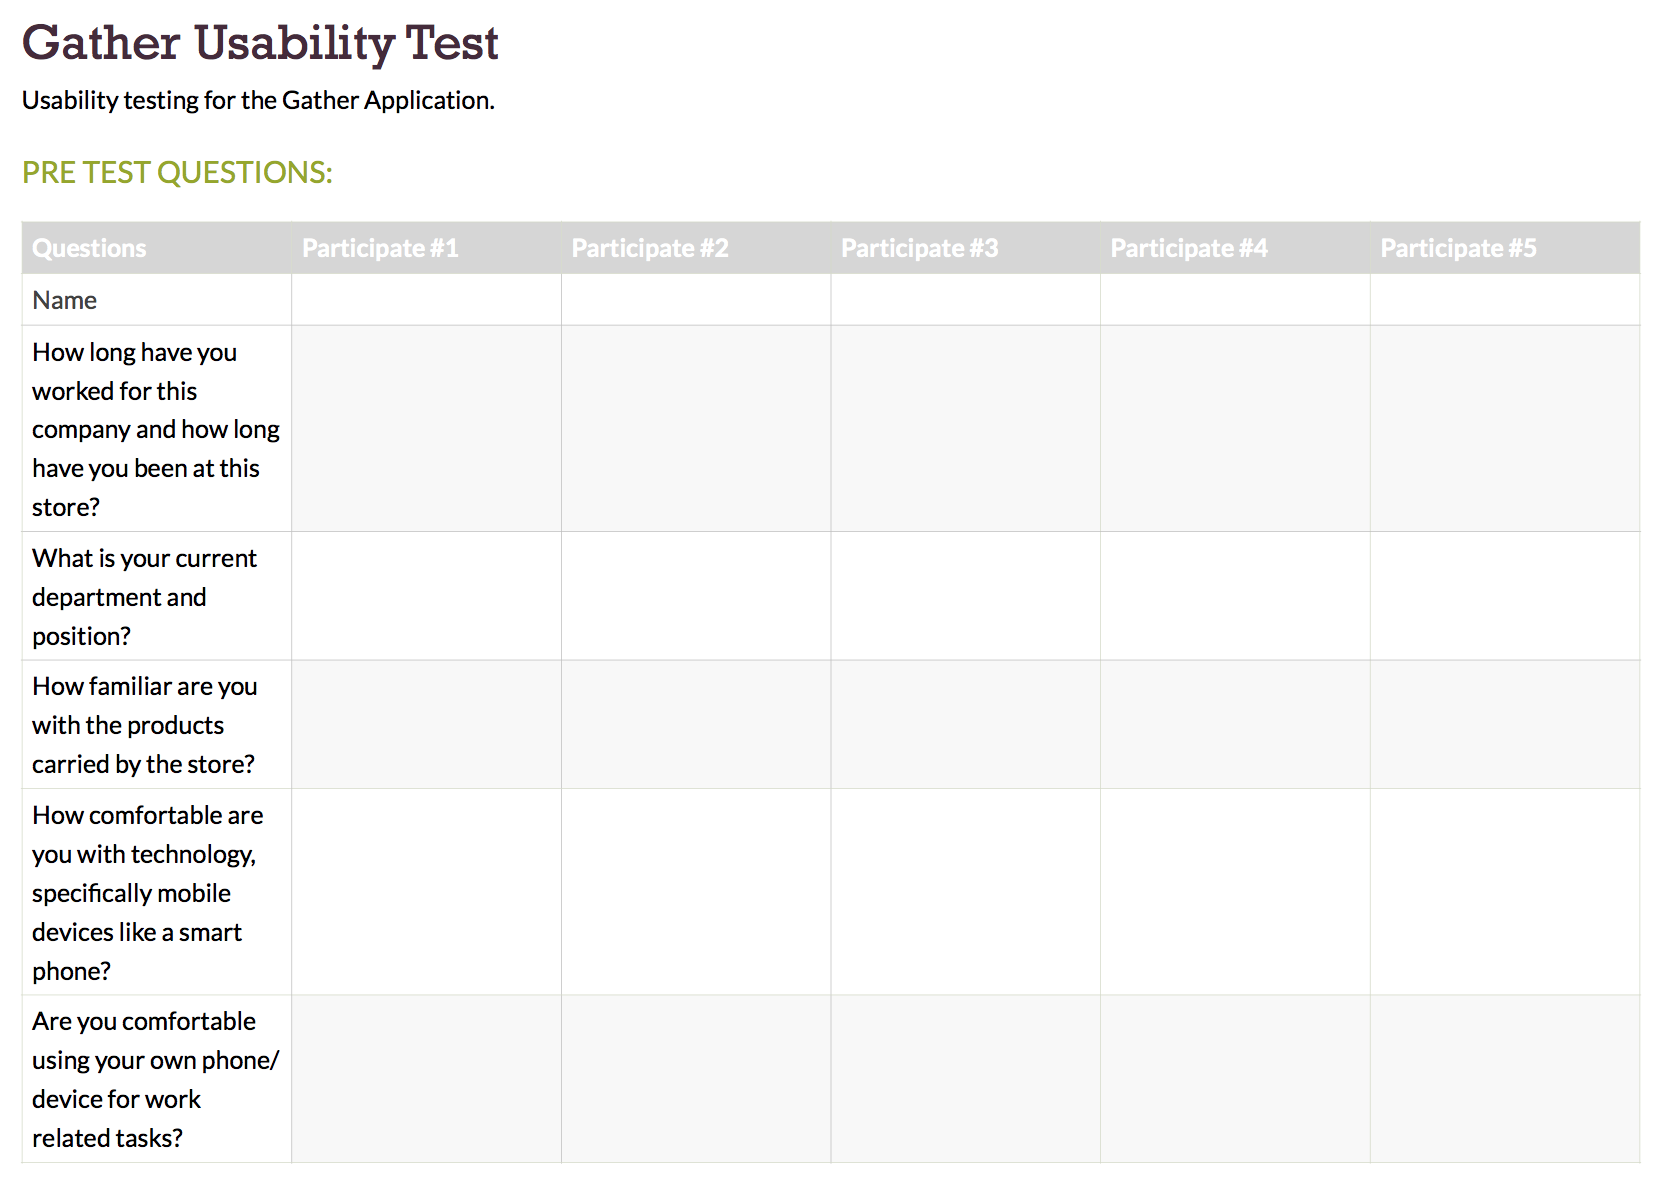The height and width of the screenshot is (1180, 1662).
Task: Click the 'How familiar are you' question
Action: pyautogui.click(x=144, y=725)
